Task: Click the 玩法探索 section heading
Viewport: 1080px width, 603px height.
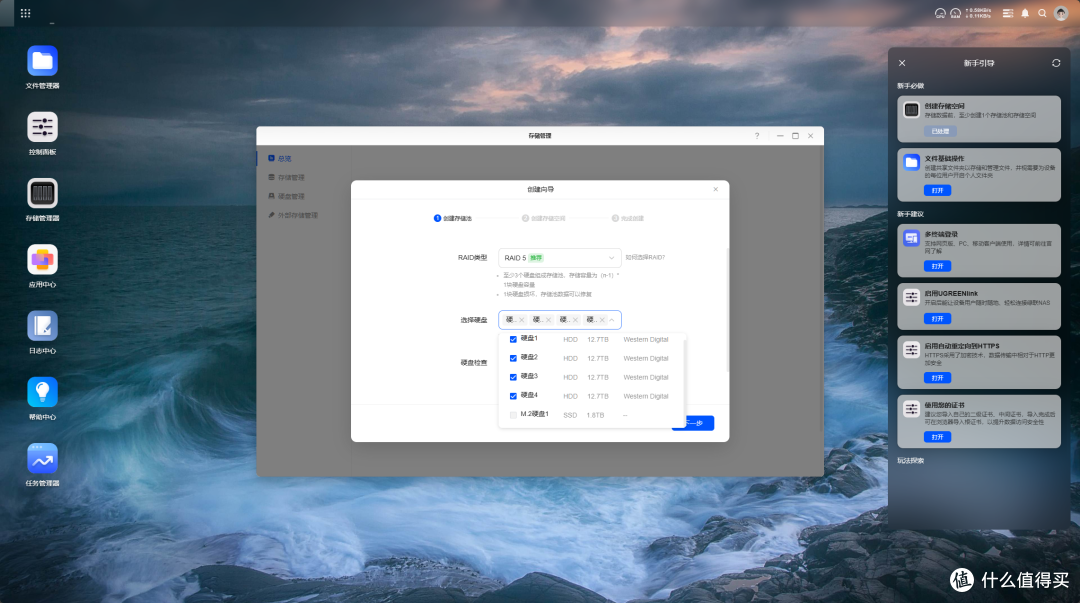Action: coord(911,461)
